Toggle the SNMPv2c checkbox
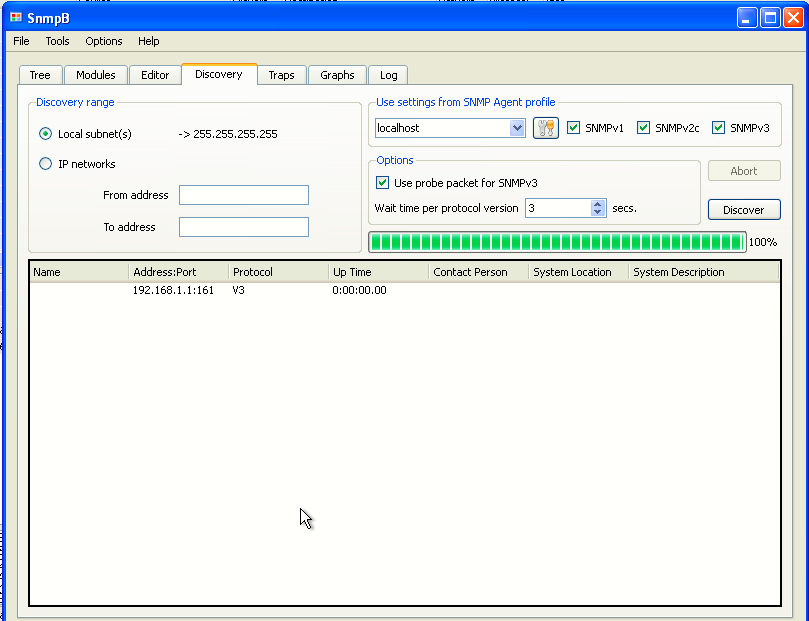This screenshot has width=809, height=621. [643, 128]
